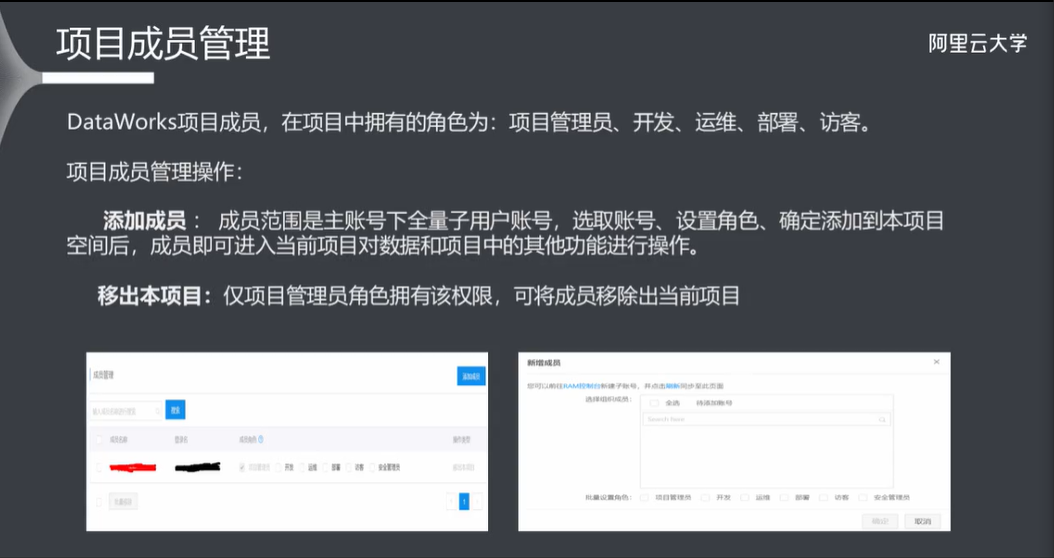The width and height of the screenshot is (1054, 558).
Task: Click the 新增成员 dialog title
Action: (544, 362)
